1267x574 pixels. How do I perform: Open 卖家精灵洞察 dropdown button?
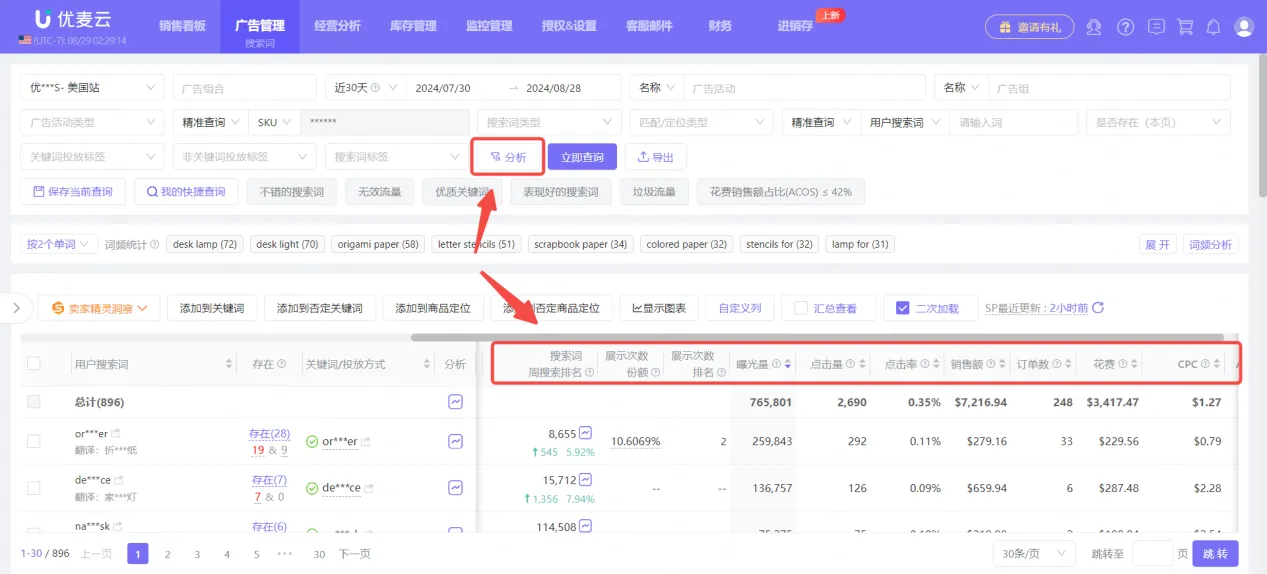[99, 308]
